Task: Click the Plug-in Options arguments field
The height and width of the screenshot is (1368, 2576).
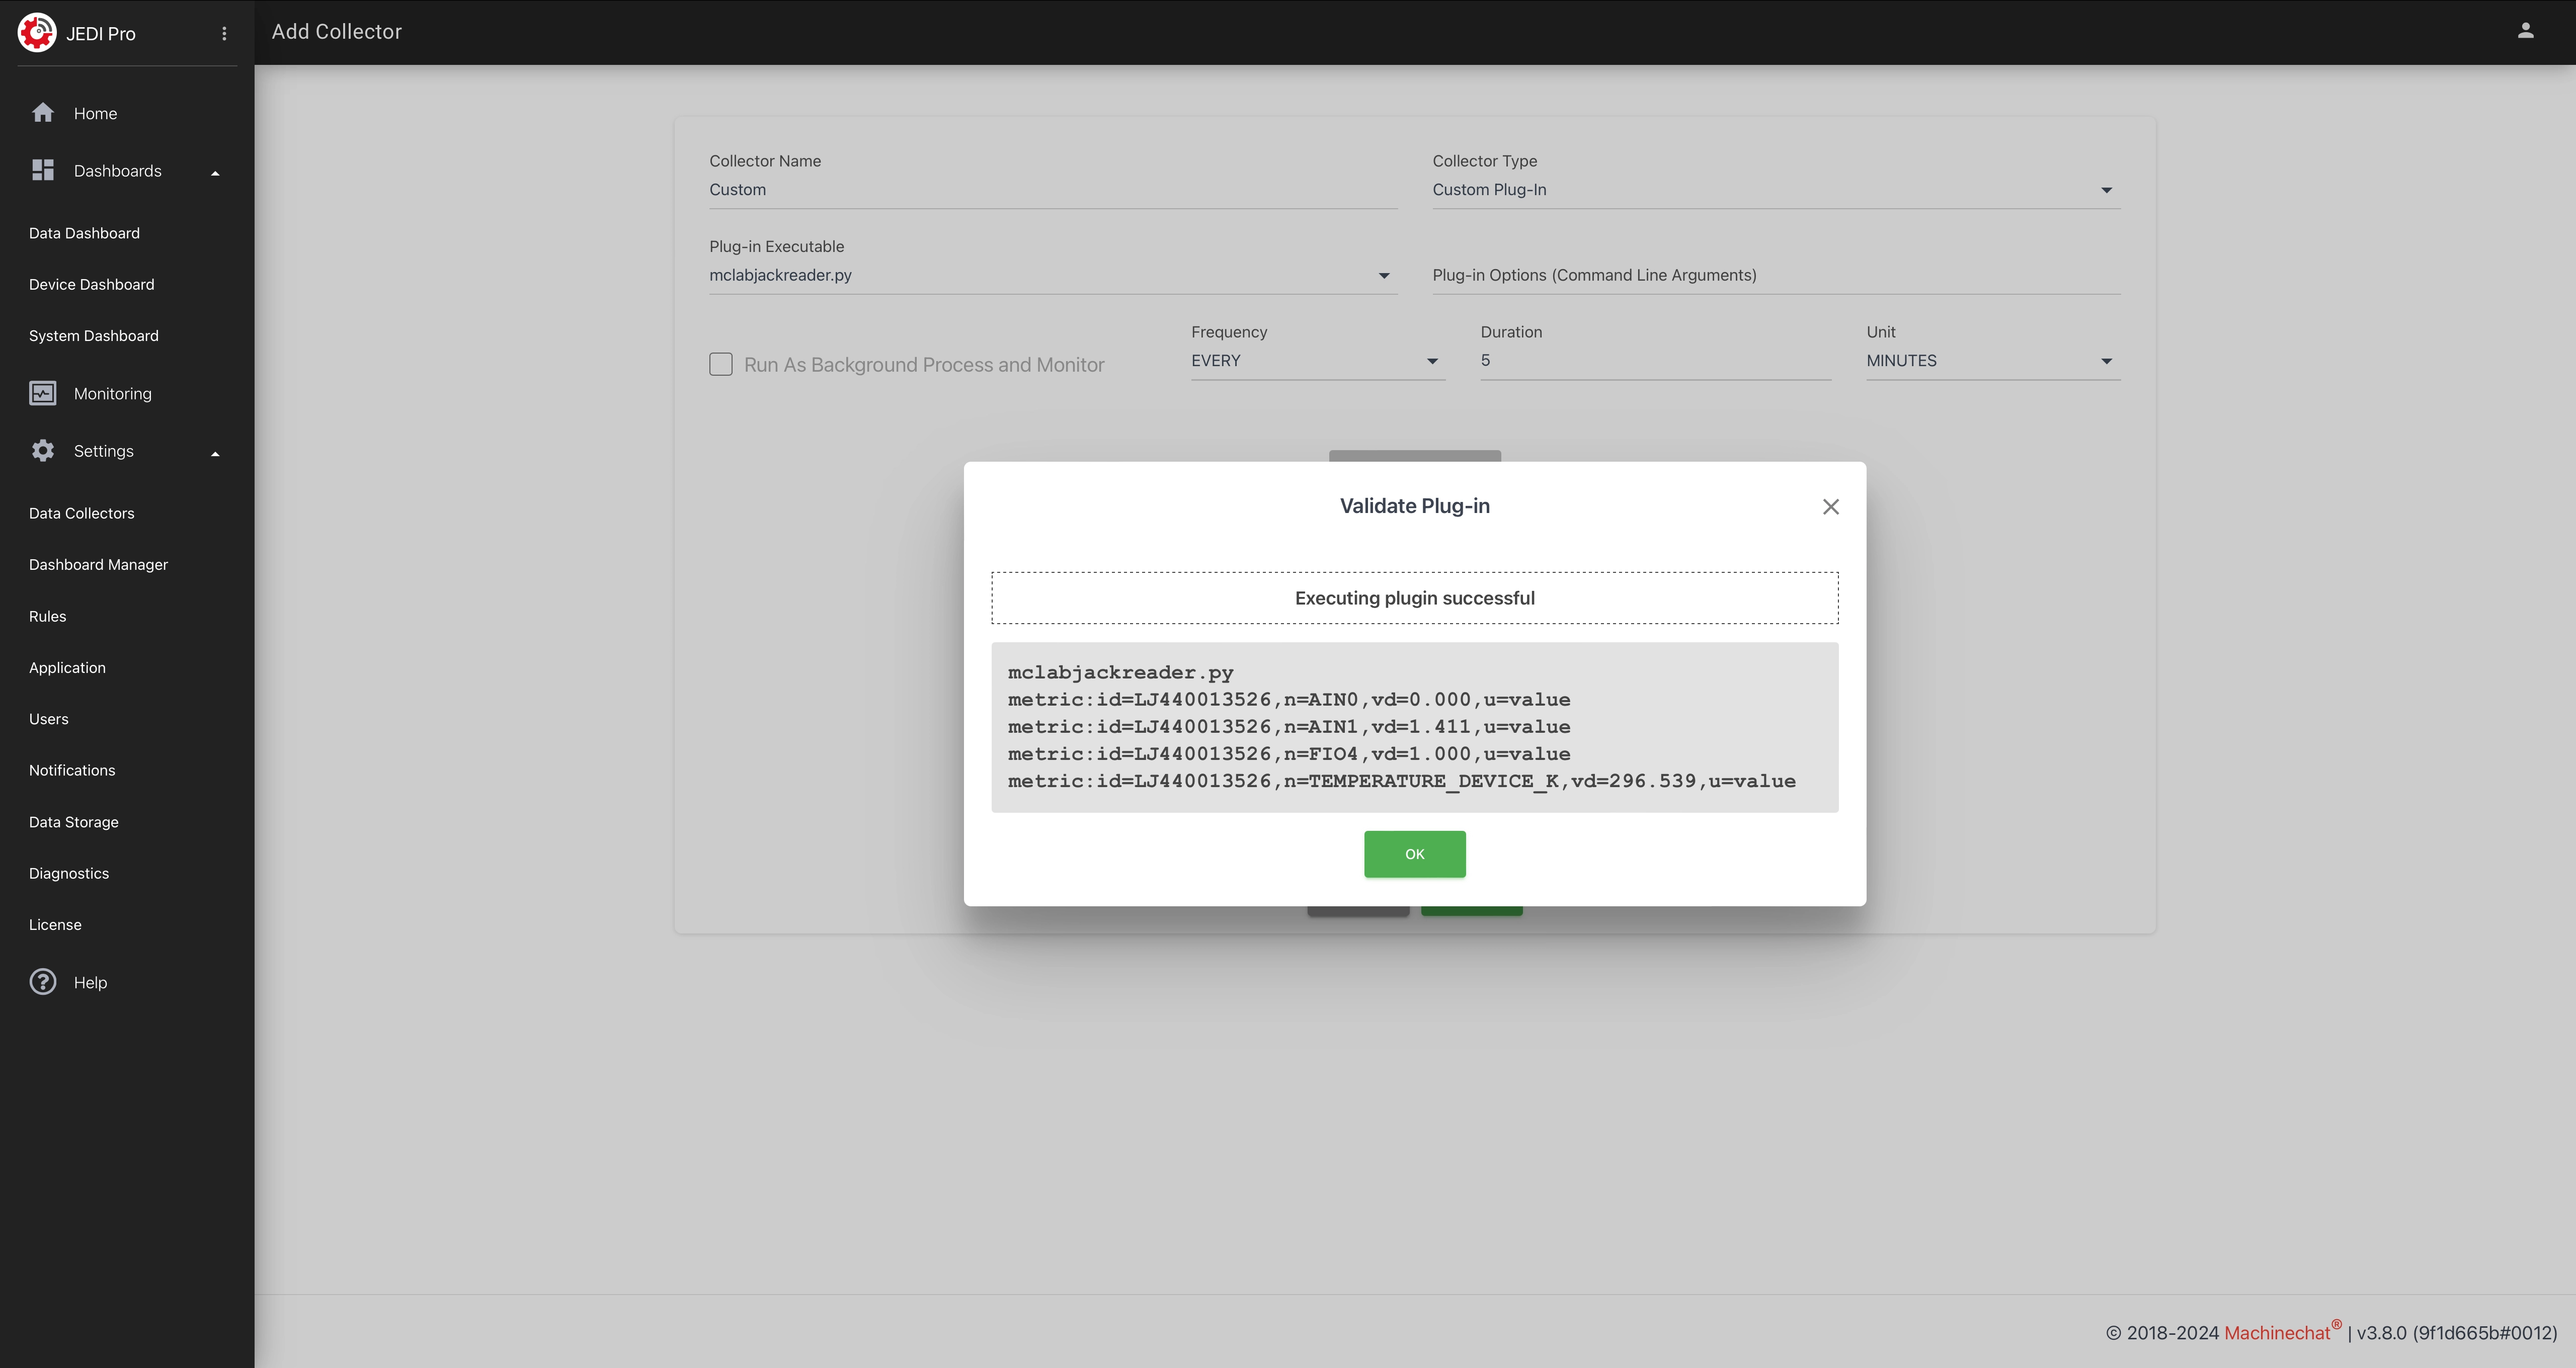Action: click(1775, 275)
